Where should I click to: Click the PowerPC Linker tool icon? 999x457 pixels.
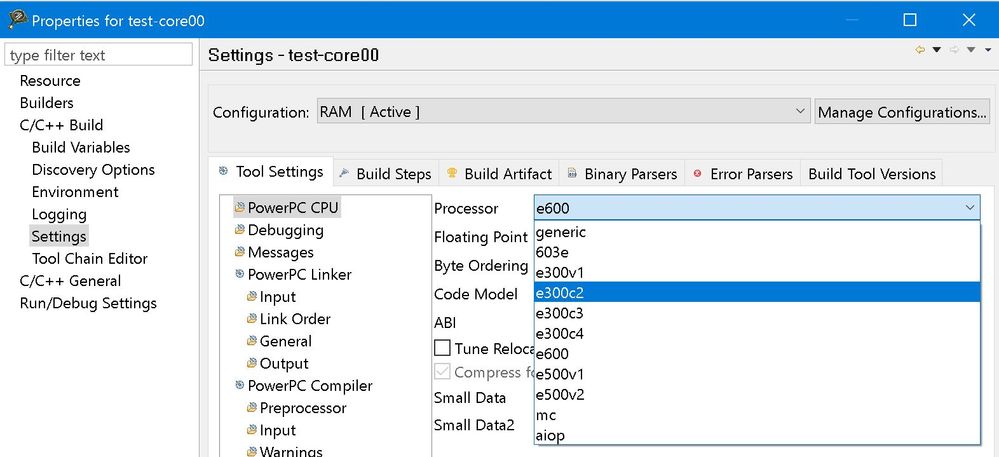pos(240,274)
